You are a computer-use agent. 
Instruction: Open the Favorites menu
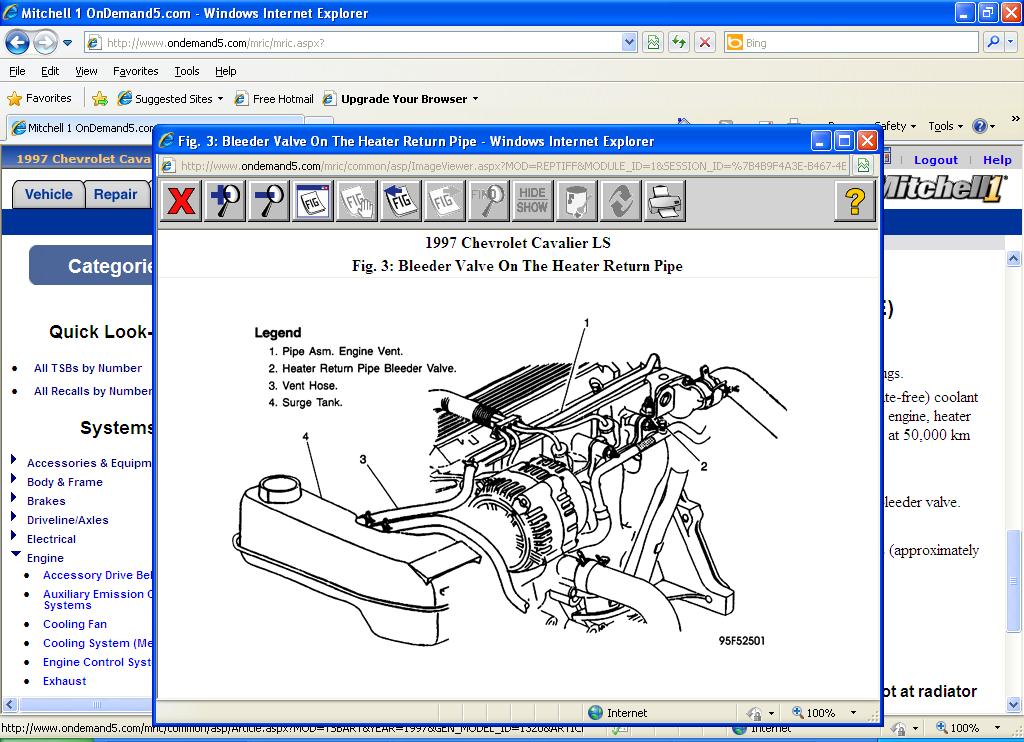click(135, 71)
